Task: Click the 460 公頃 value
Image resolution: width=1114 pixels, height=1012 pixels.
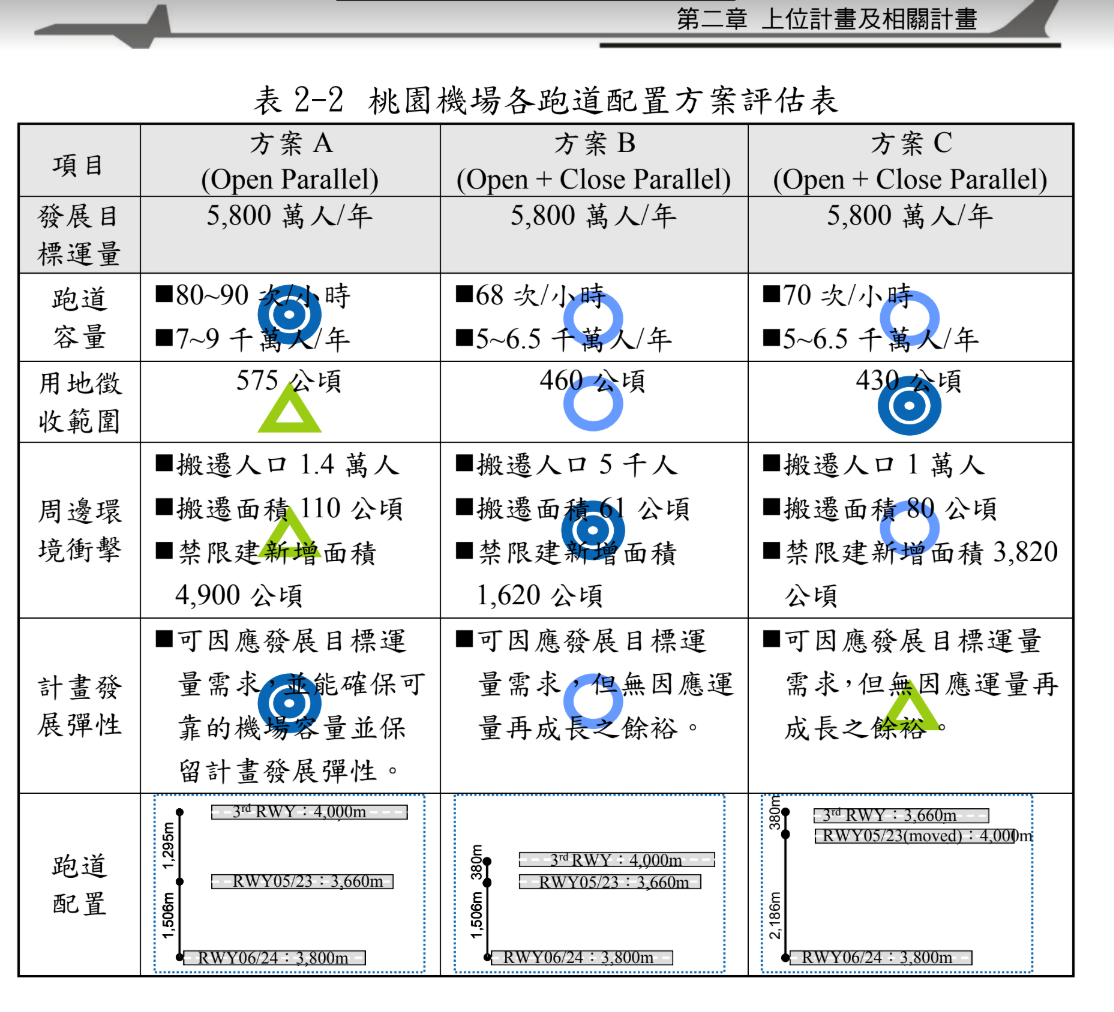Action: 593,381
